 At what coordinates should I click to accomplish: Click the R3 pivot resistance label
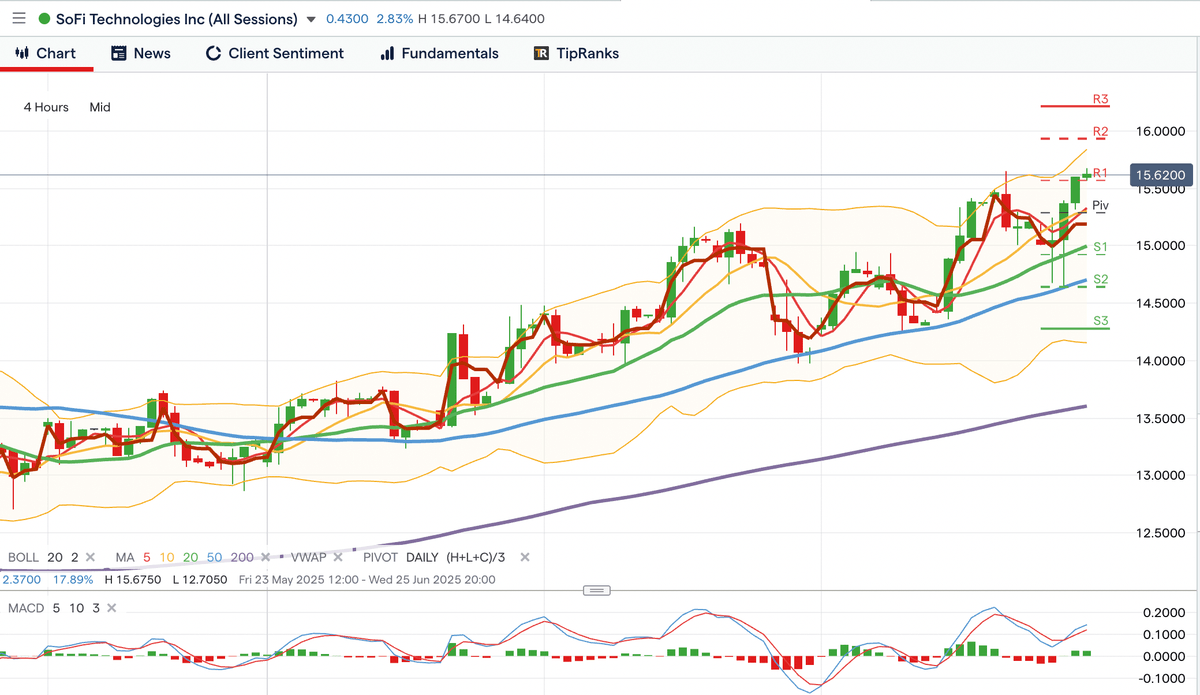(1100, 99)
